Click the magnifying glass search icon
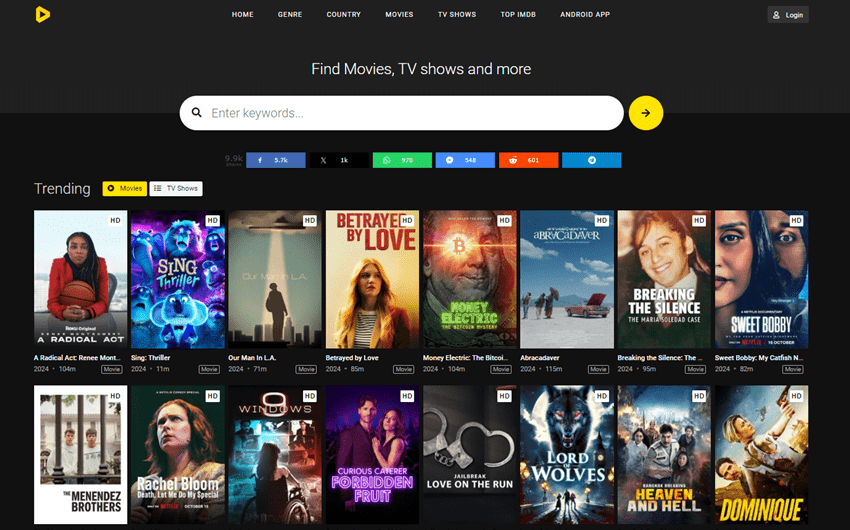The height and width of the screenshot is (530, 850). (x=197, y=113)
